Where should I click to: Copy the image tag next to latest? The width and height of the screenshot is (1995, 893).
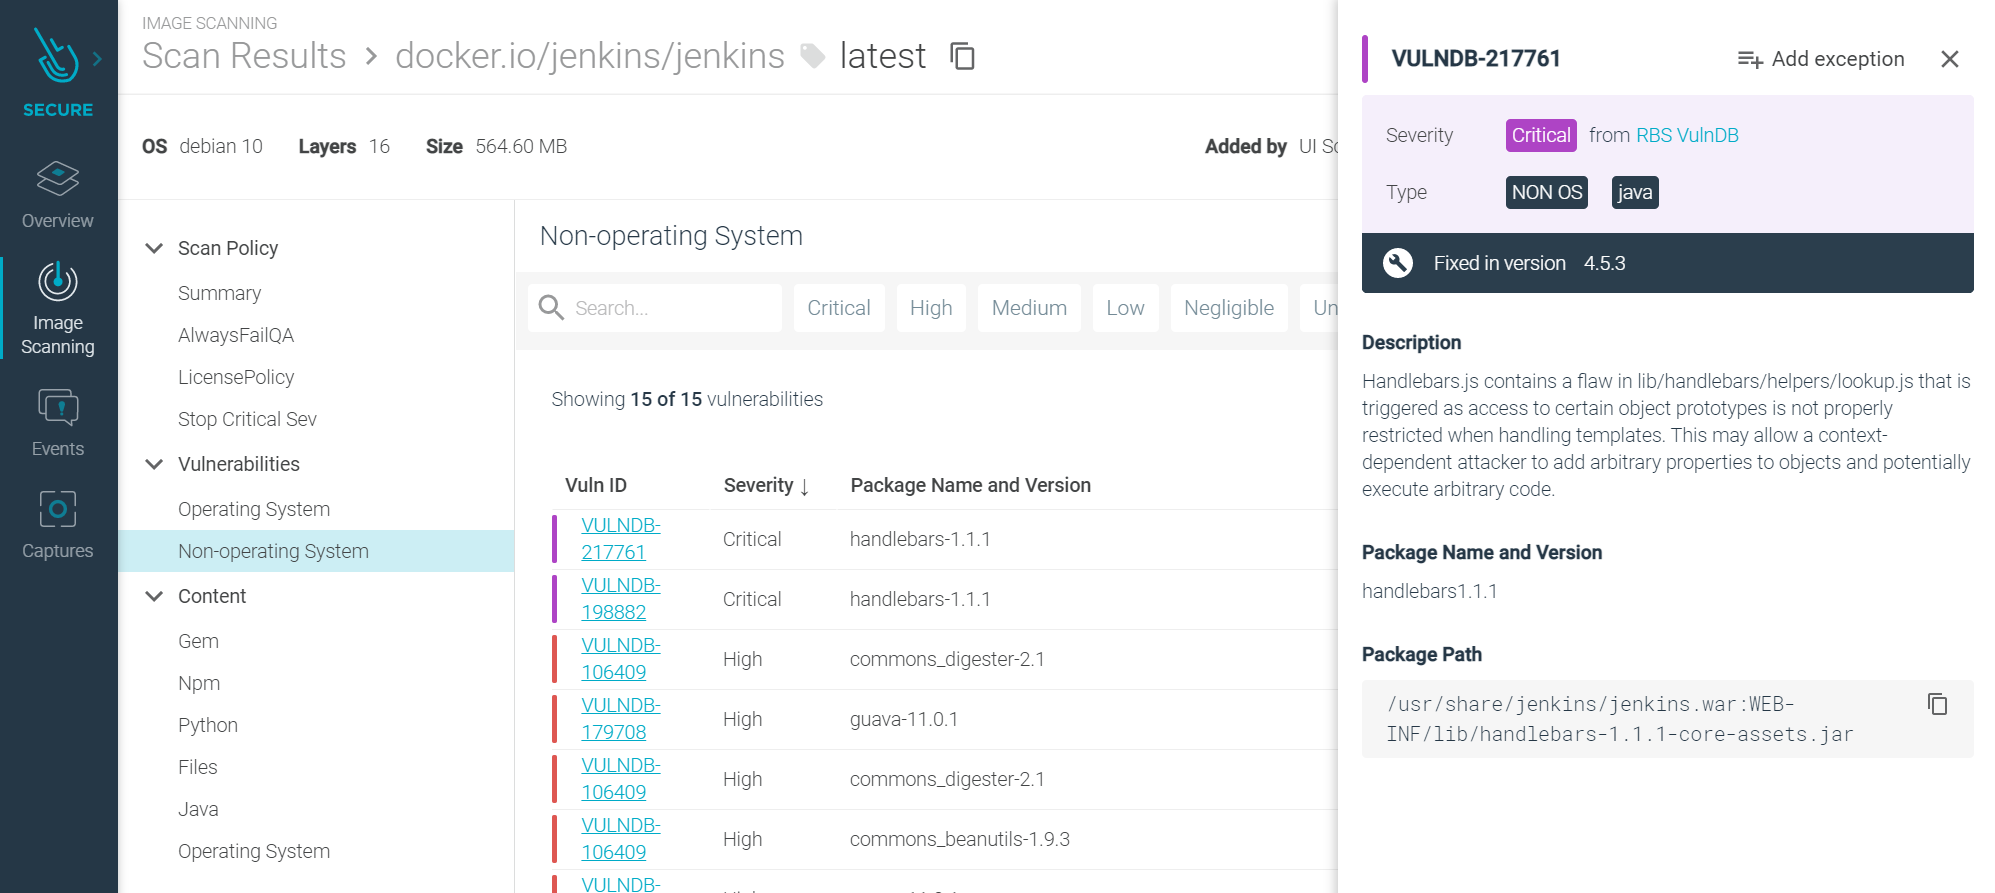click(962, 56)
